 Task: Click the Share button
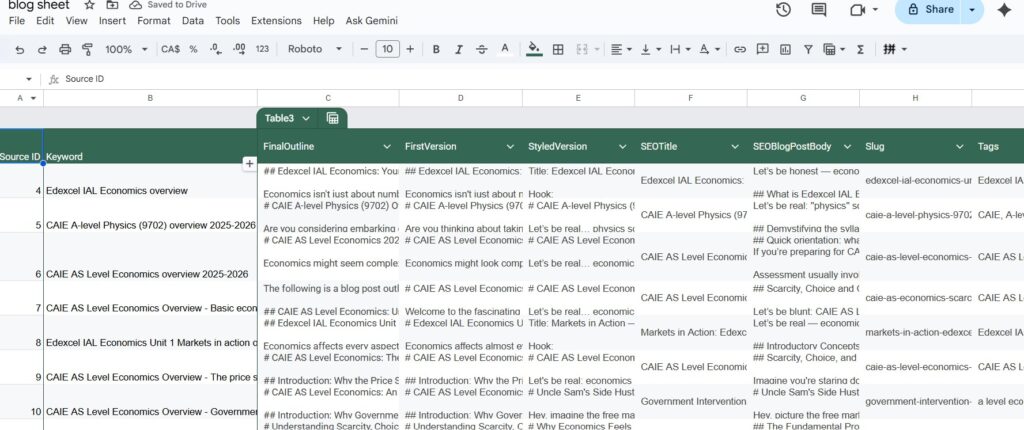(x=928, y=10)
